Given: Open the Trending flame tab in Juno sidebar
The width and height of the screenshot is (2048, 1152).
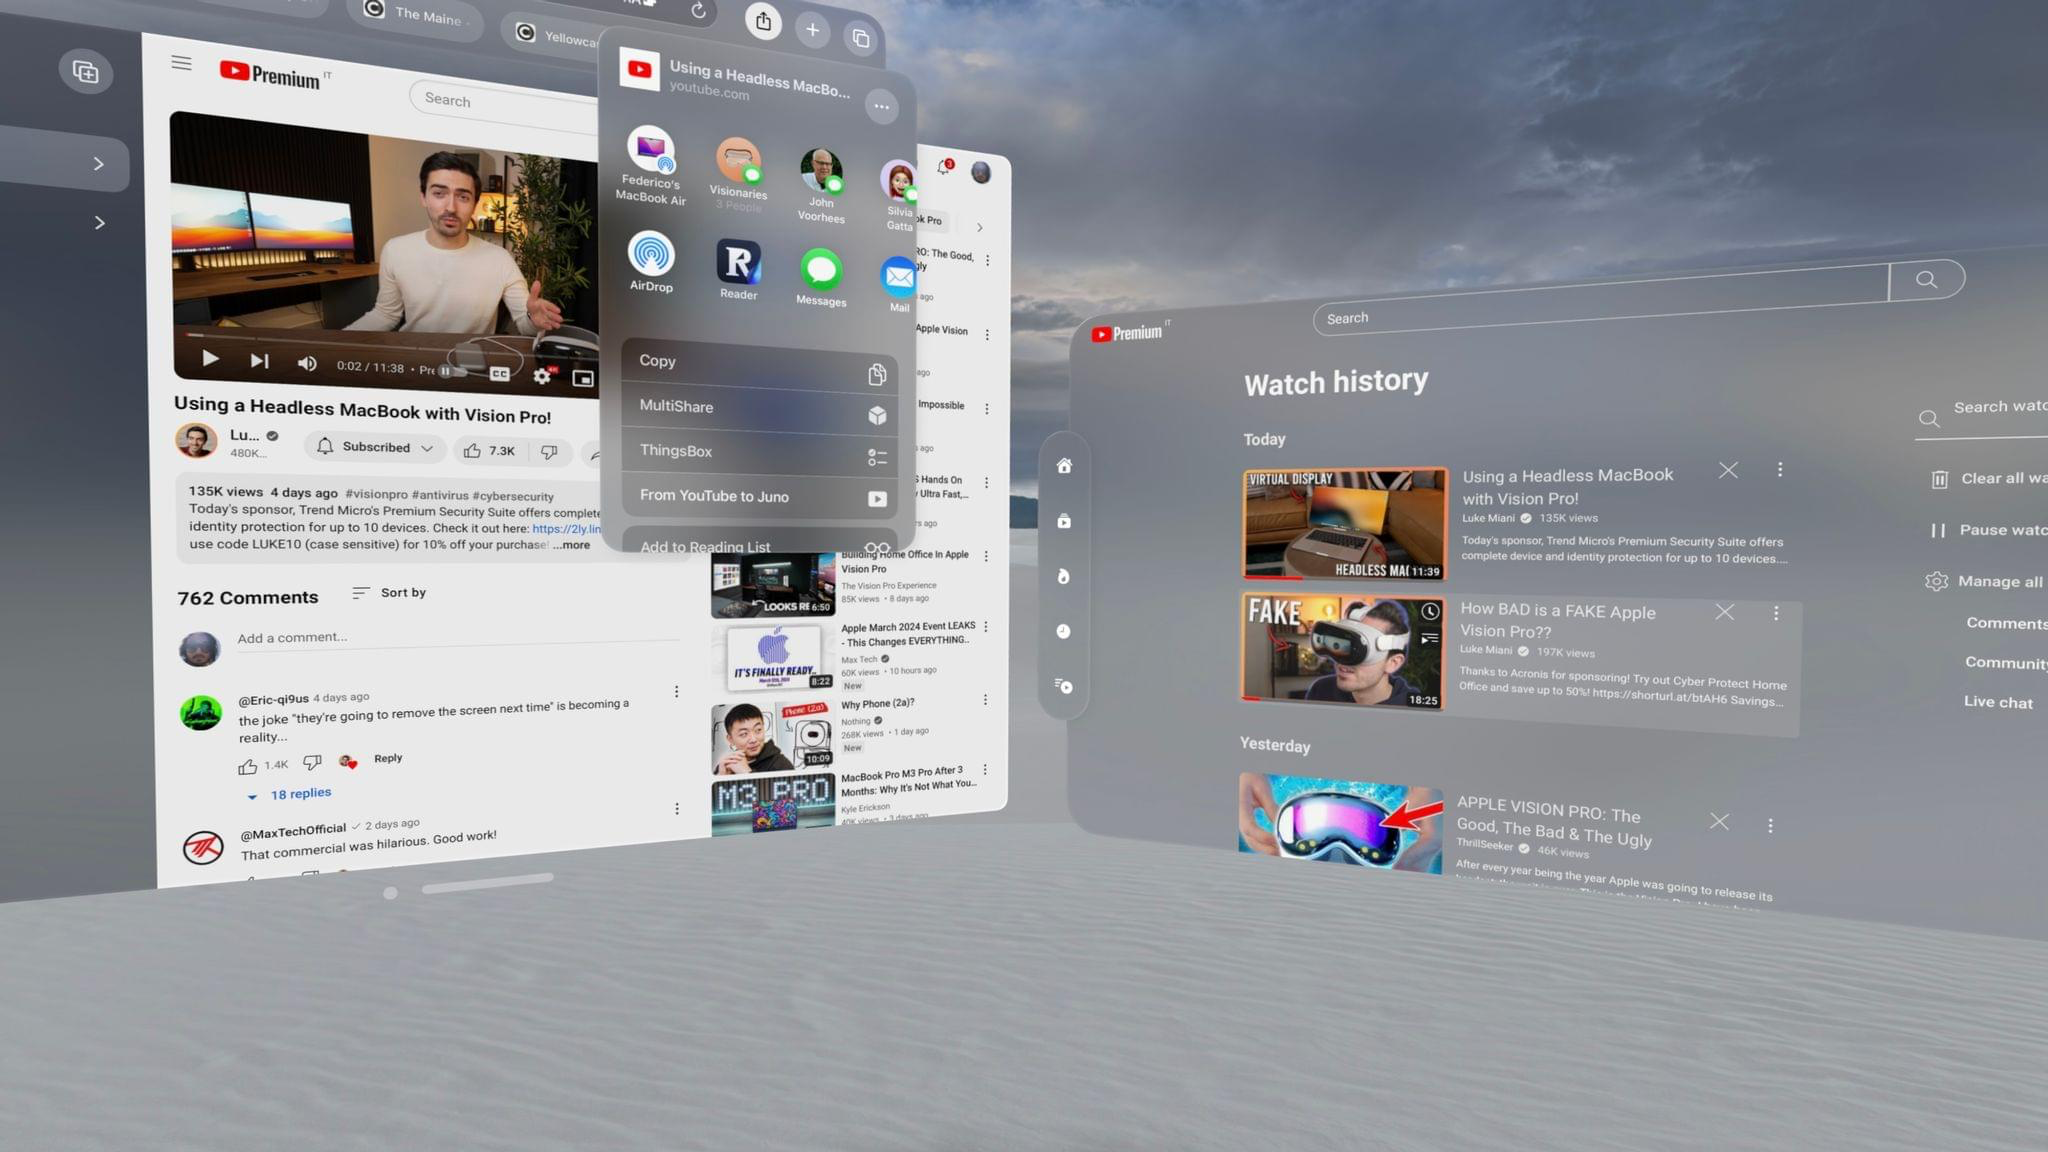Looking at the screenshot, I should 1063,576.
